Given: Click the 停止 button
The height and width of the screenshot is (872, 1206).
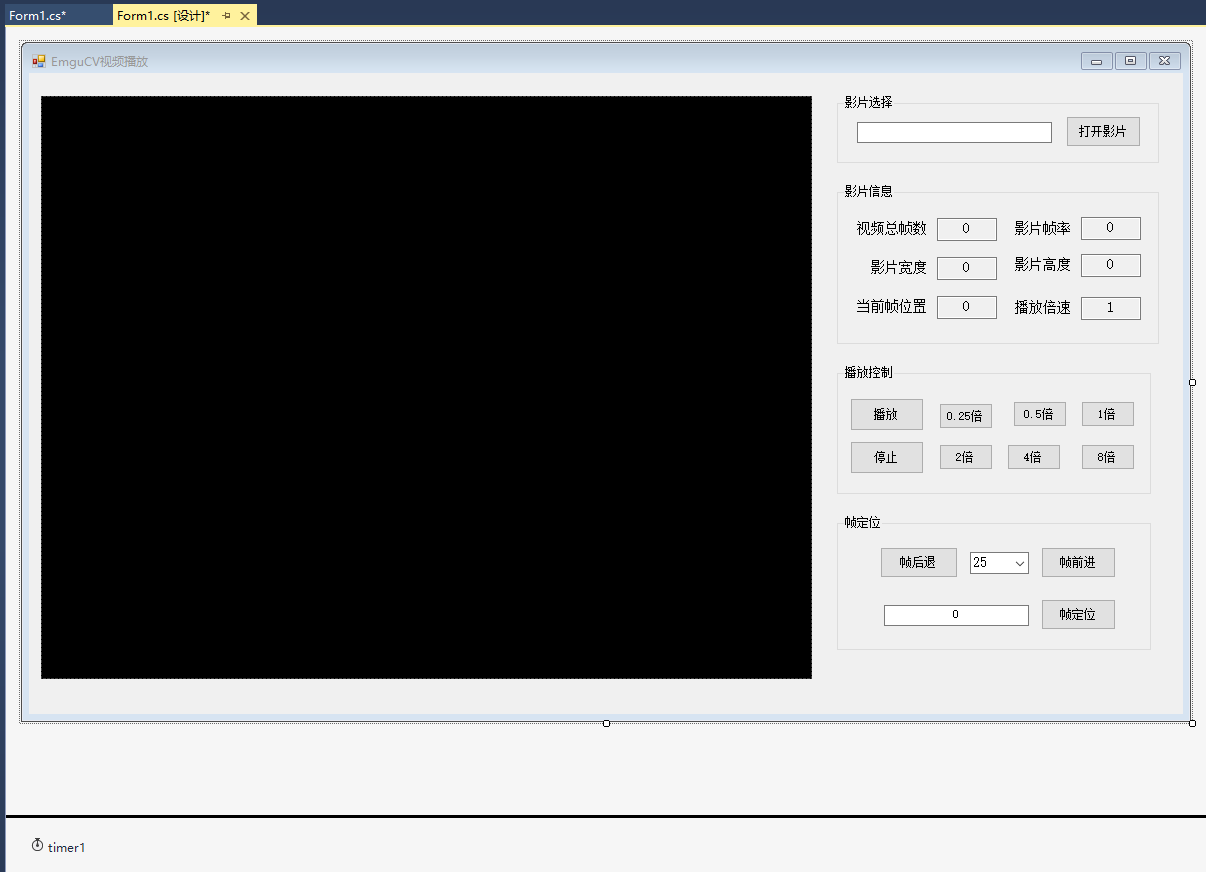Looking at the screenshot, I should click(887, 457).
